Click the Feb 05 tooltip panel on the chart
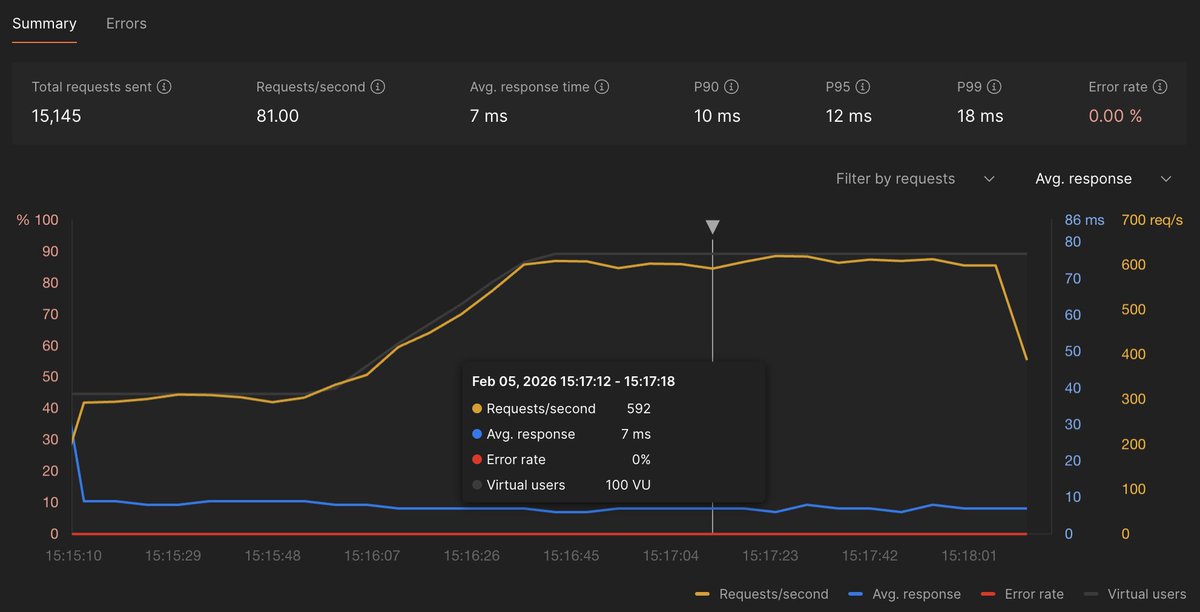This screenshot has width=1200, height=612. tap(610, 430)
